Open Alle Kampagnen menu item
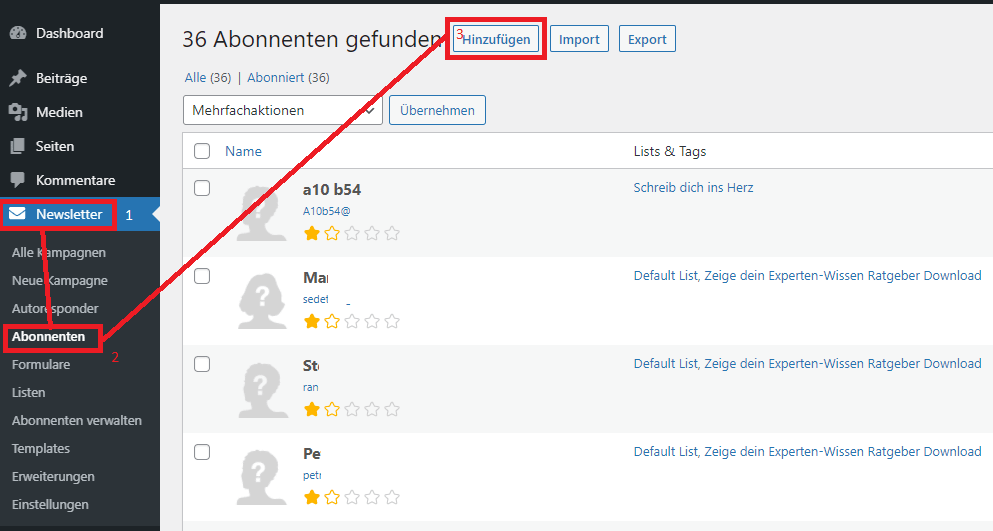 click(58, 253)
